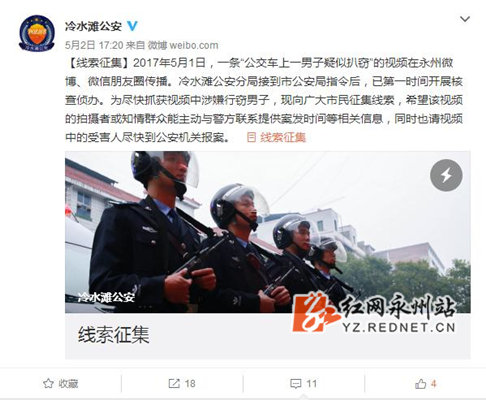Screen dimensions: 486x400
Task: Open the post options chevron menu
Action: click(465, 19)
